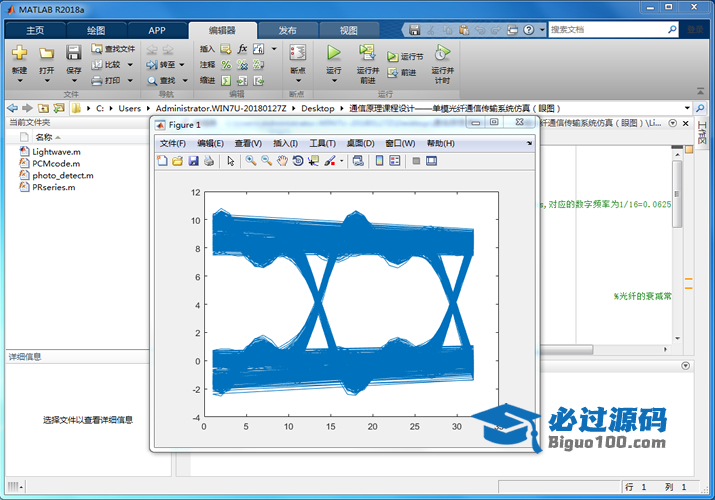
Task: Select the Zoom In tool in Figure 1
Action: tap(251, 160)
